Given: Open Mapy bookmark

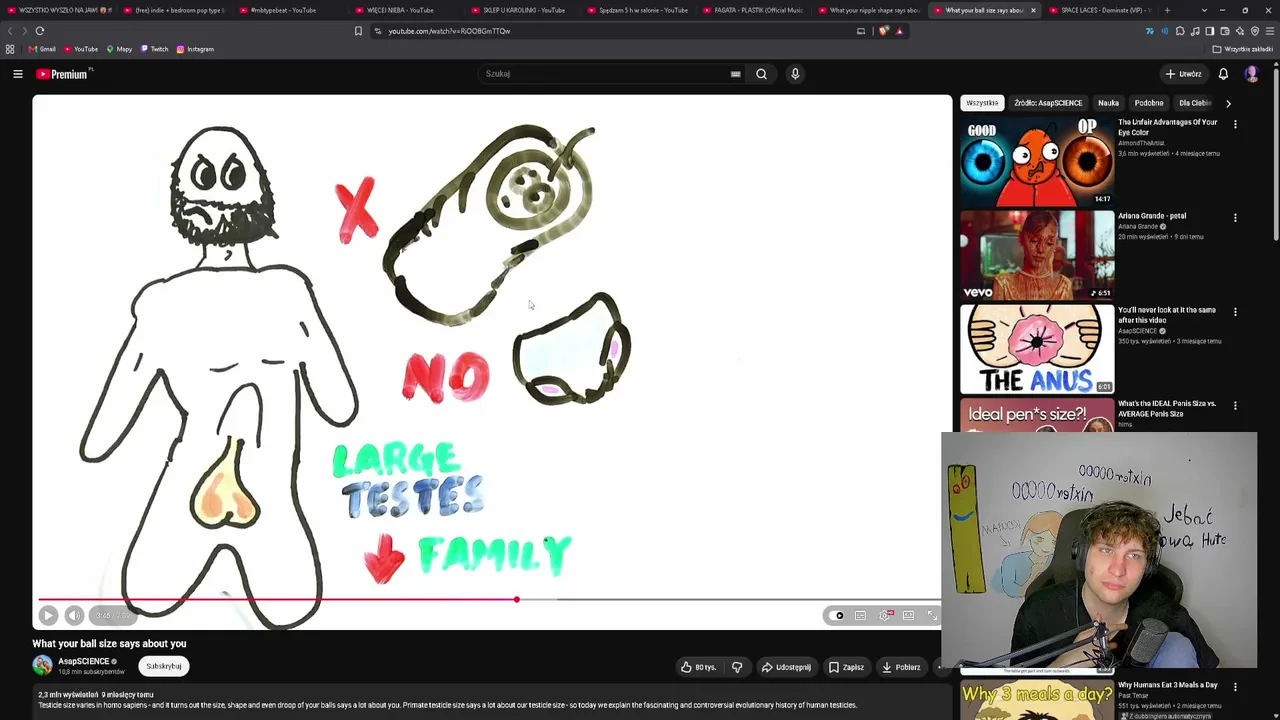Looking at the screenshot, I should (x=119, y=49).
